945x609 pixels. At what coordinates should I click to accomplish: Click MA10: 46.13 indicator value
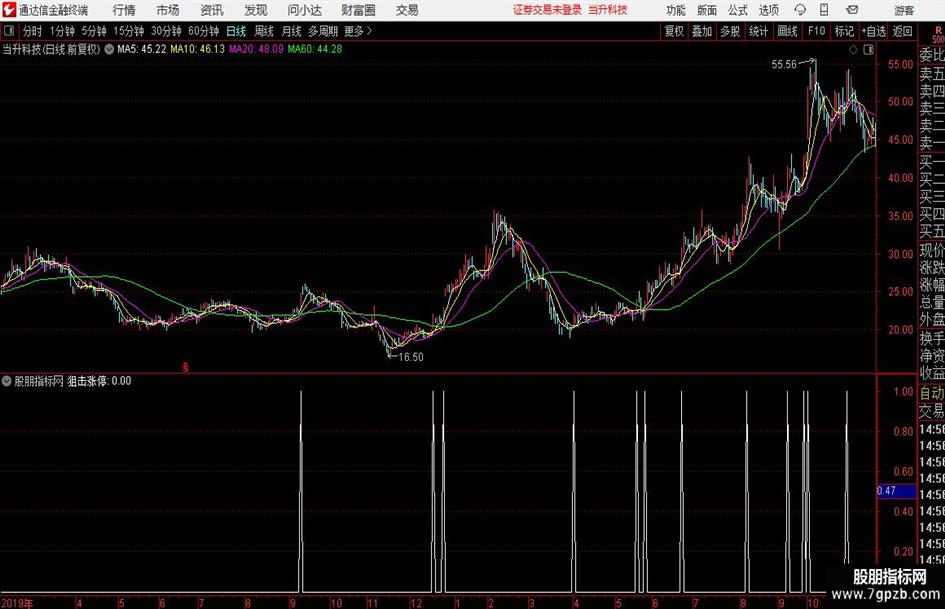click(x=197, y=49)
